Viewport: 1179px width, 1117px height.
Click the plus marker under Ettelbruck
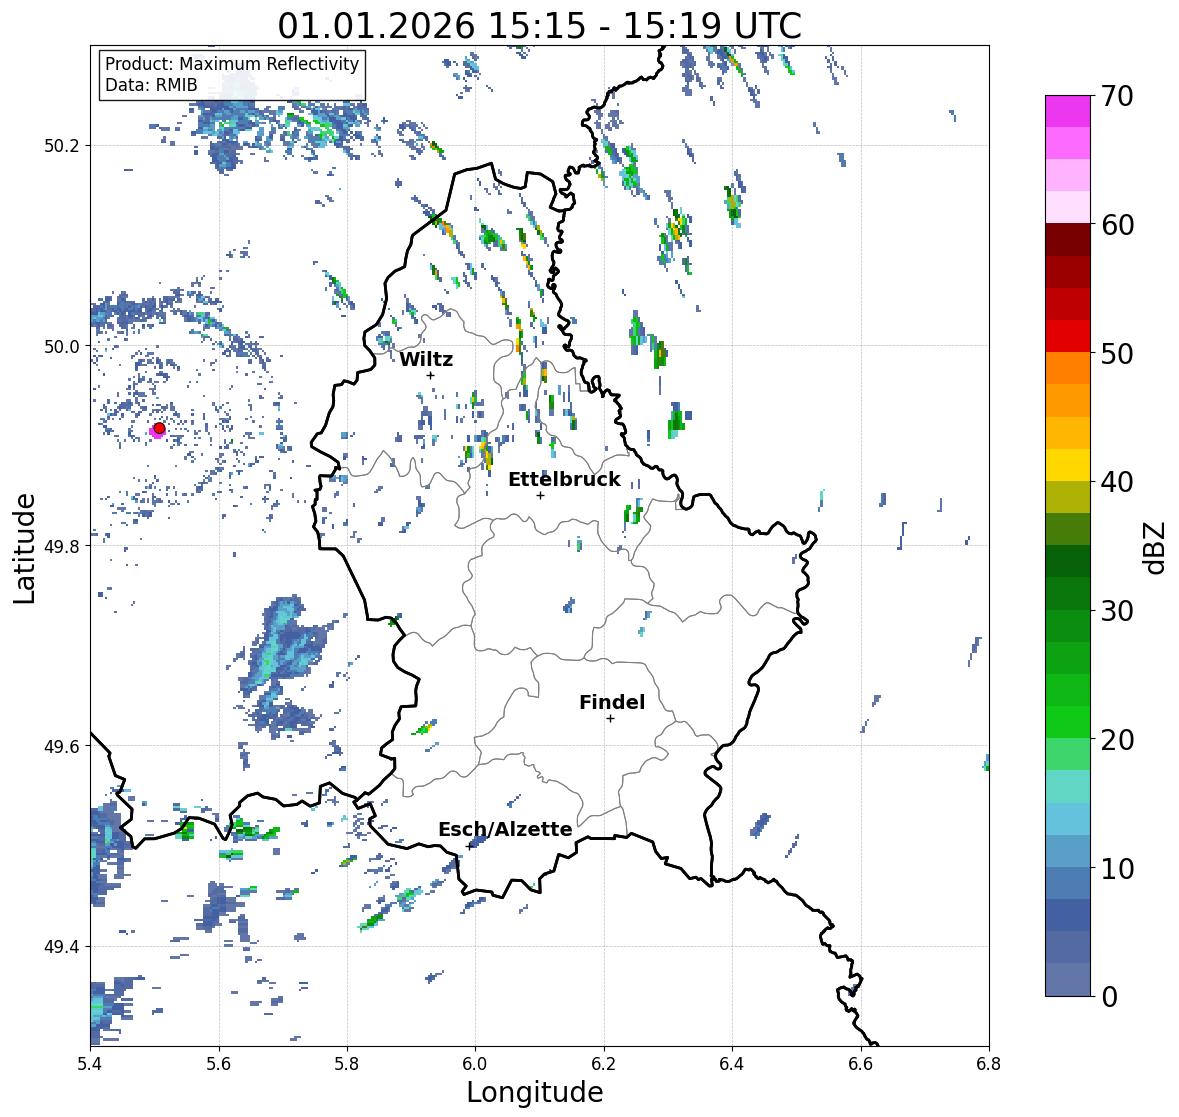(540, 495)
